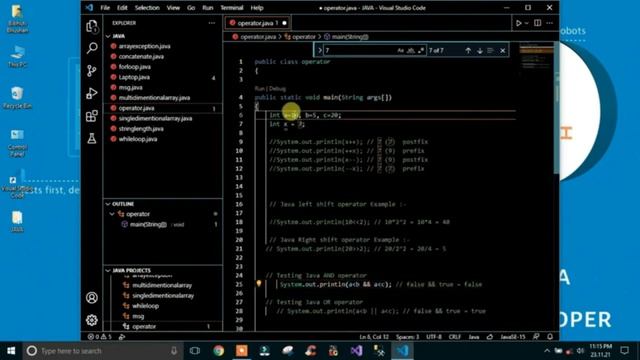Click operator breadcrumb in editor path
This screenshot has height=360, width=640.
304,37
